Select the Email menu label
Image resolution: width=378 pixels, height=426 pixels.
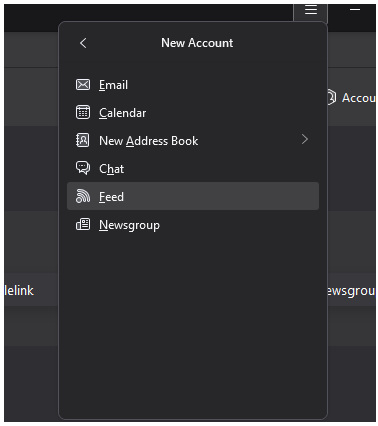(113, 85)
